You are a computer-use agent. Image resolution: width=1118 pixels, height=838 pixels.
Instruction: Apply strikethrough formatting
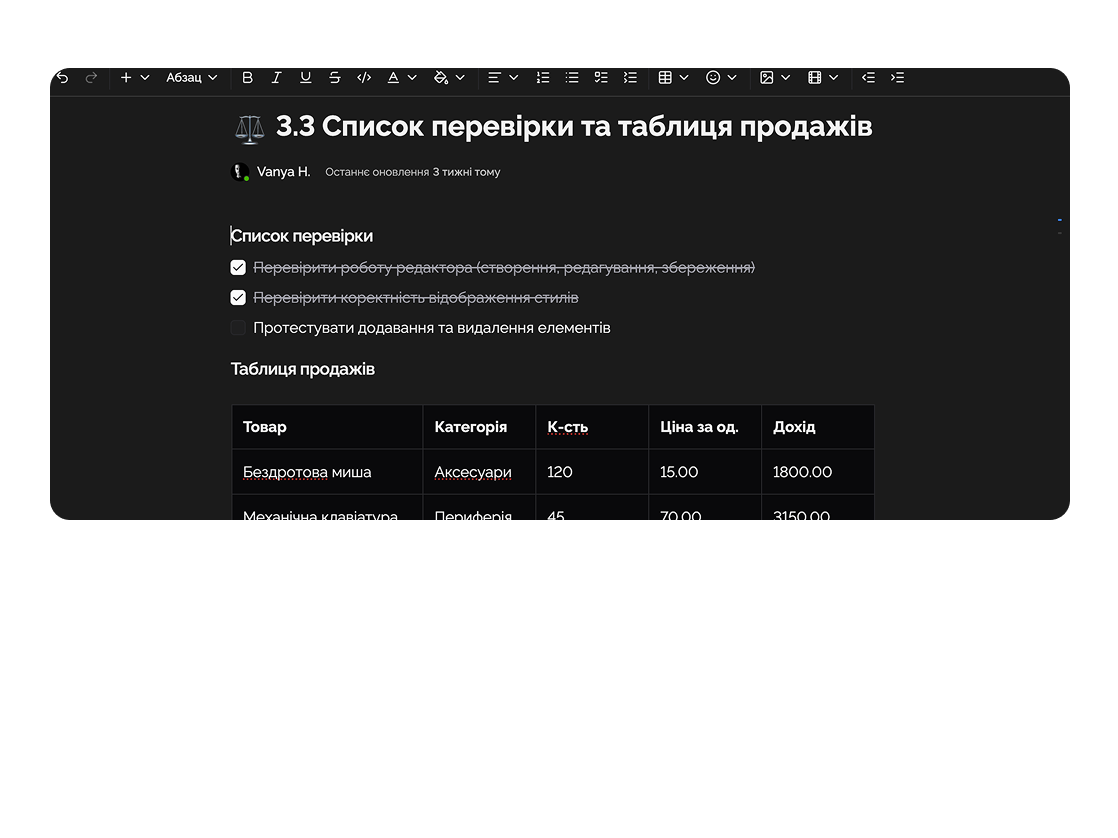pos(335,77)
